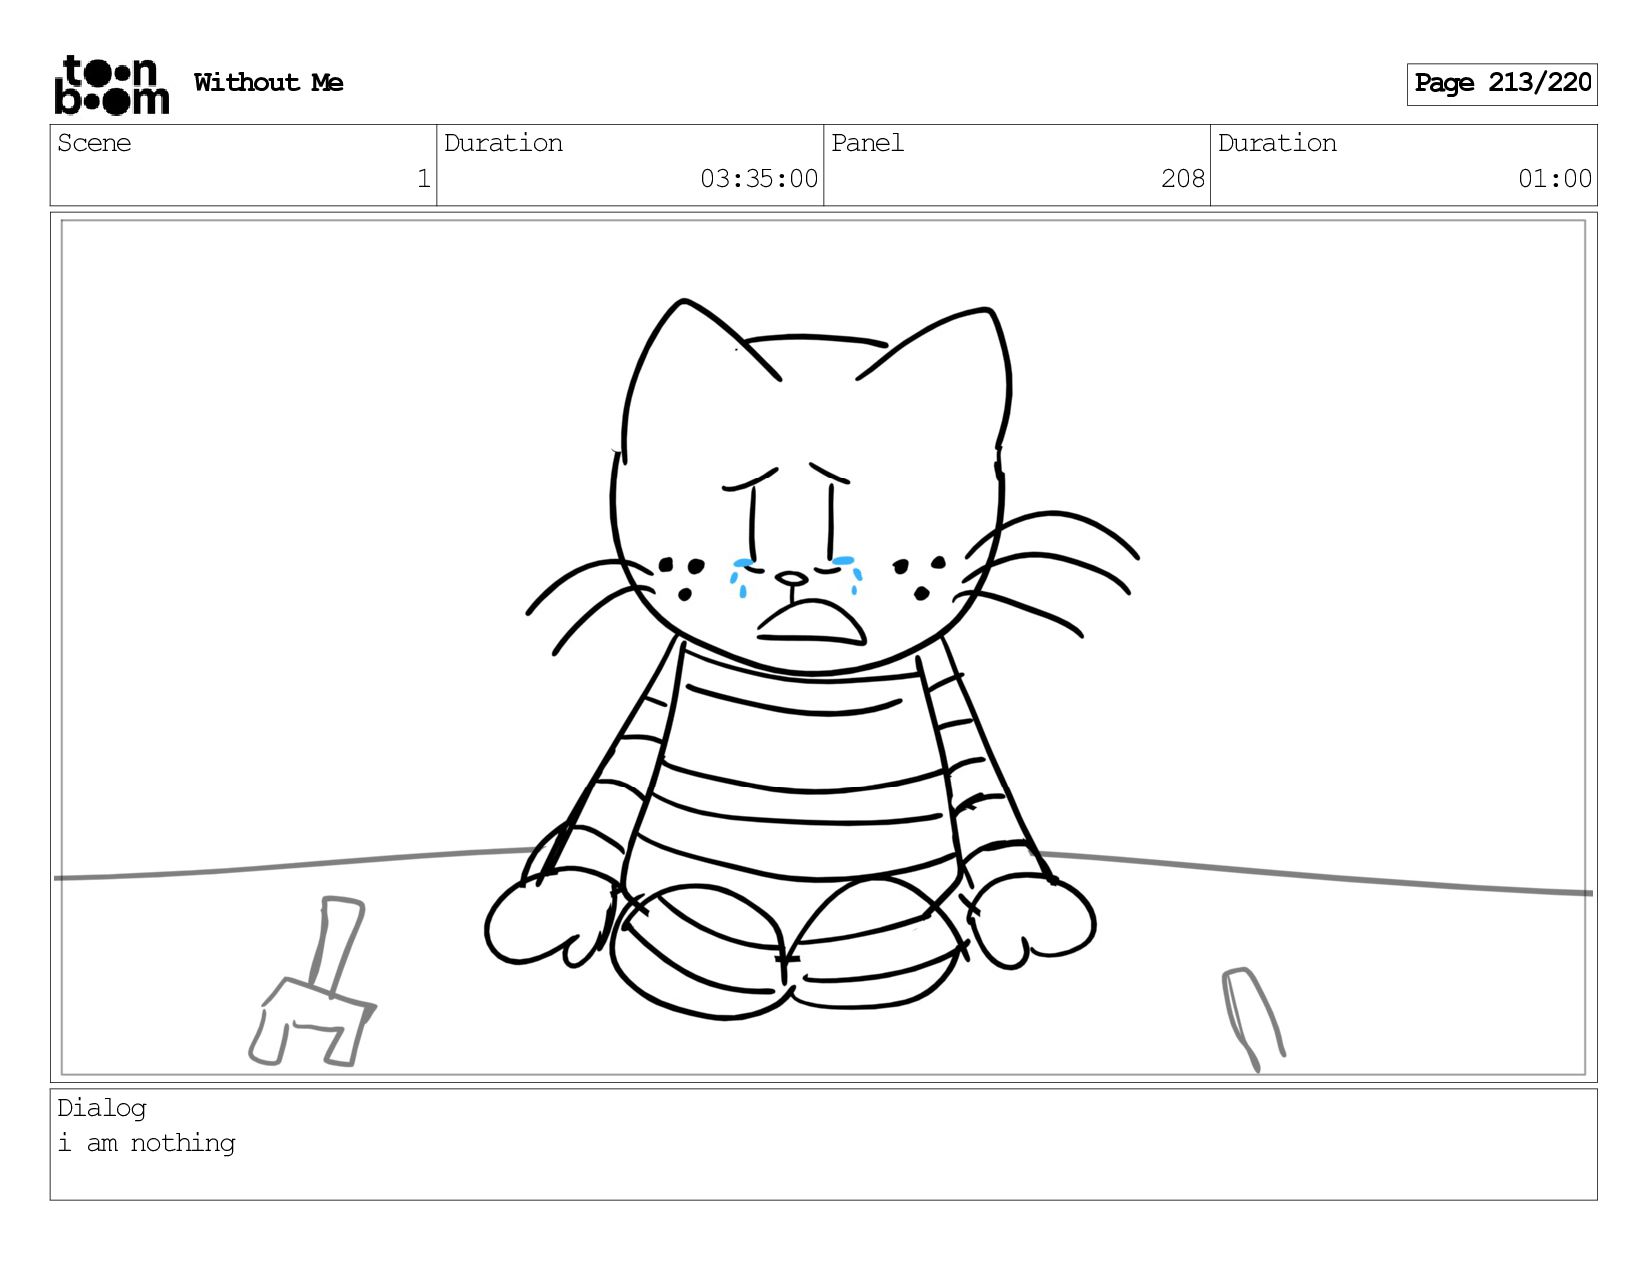Viewport: 1650px width, 1275px height.
Task: Click the scene duration '03:35:00'
Action: (759, 179)
